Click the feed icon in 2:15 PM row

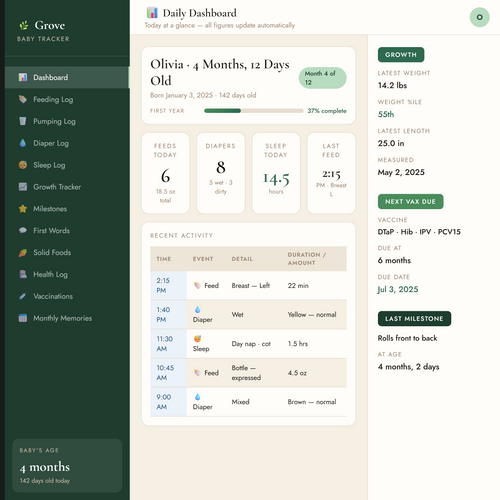tap(197, 286)
